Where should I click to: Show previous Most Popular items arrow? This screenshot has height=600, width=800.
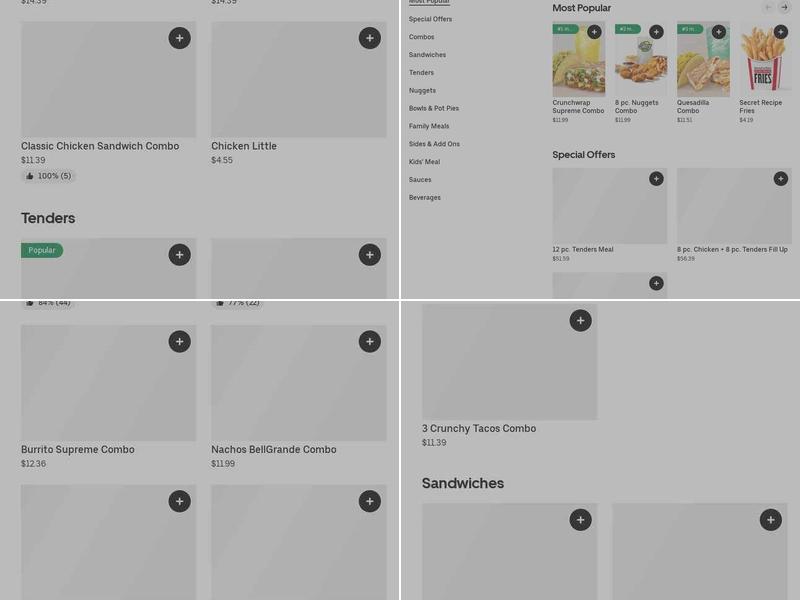coord(768,7)
